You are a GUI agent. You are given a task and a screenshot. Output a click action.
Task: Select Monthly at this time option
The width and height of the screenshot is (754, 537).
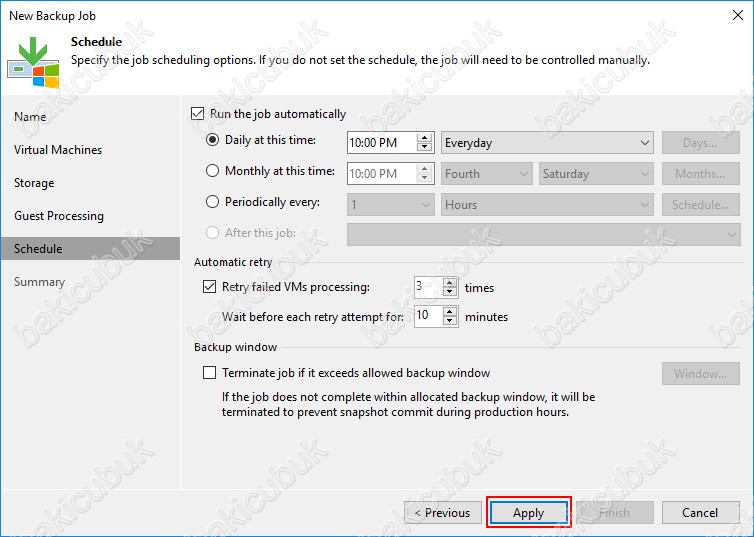pos(212,171)
